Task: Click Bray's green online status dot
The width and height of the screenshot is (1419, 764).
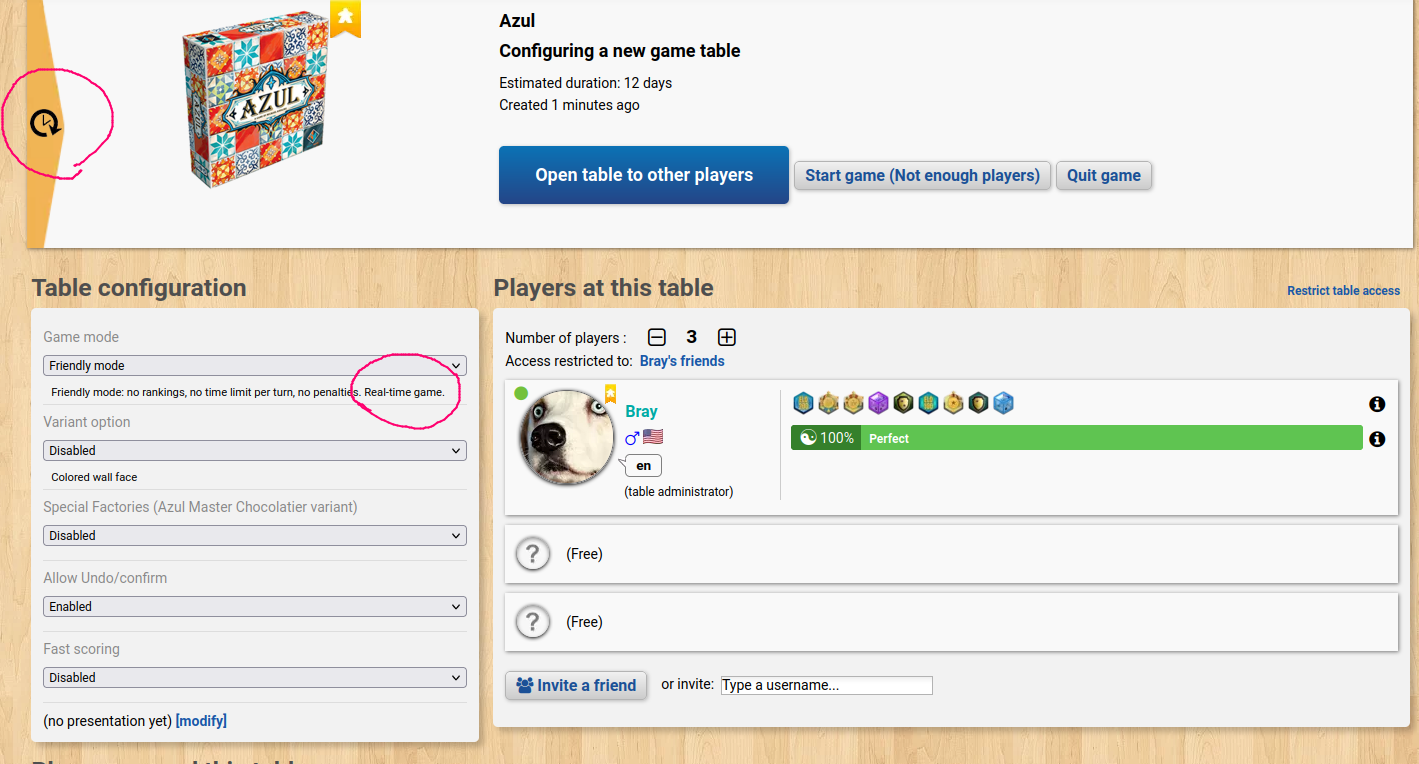Action: tap(521, 393)
